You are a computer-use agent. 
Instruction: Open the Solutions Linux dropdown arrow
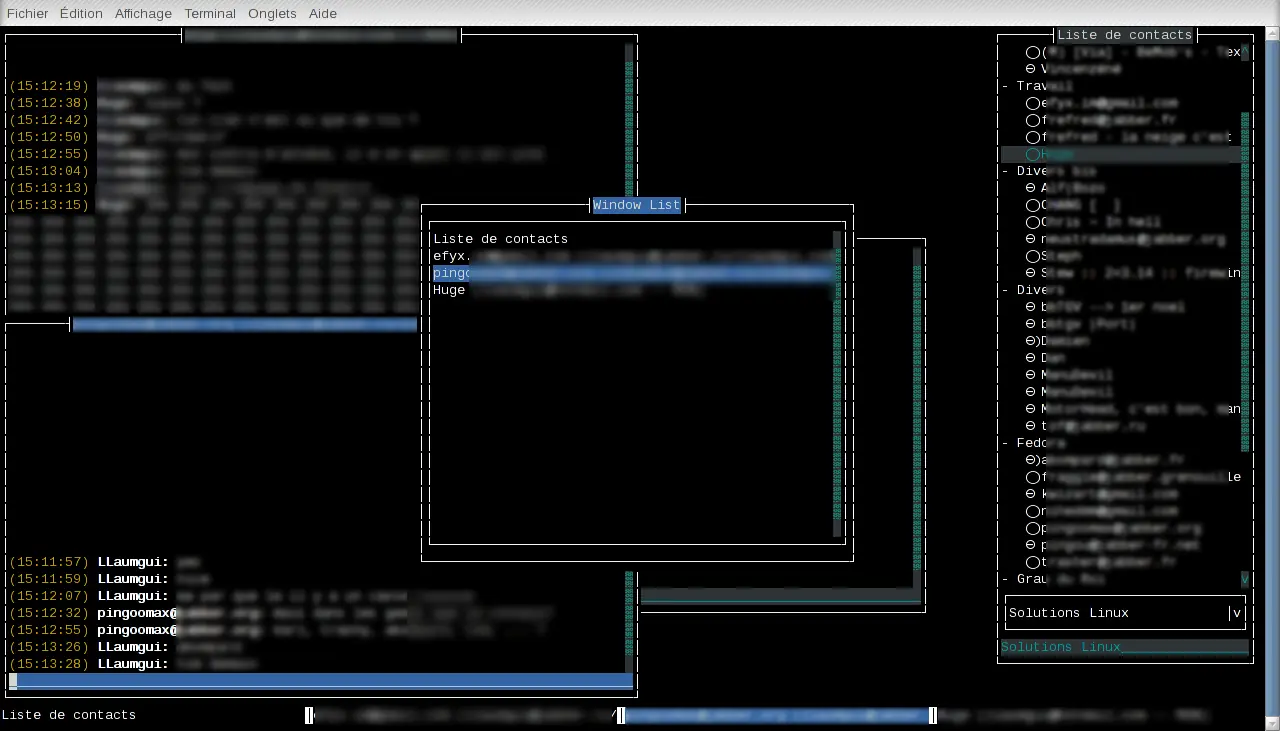(1237, 613)
